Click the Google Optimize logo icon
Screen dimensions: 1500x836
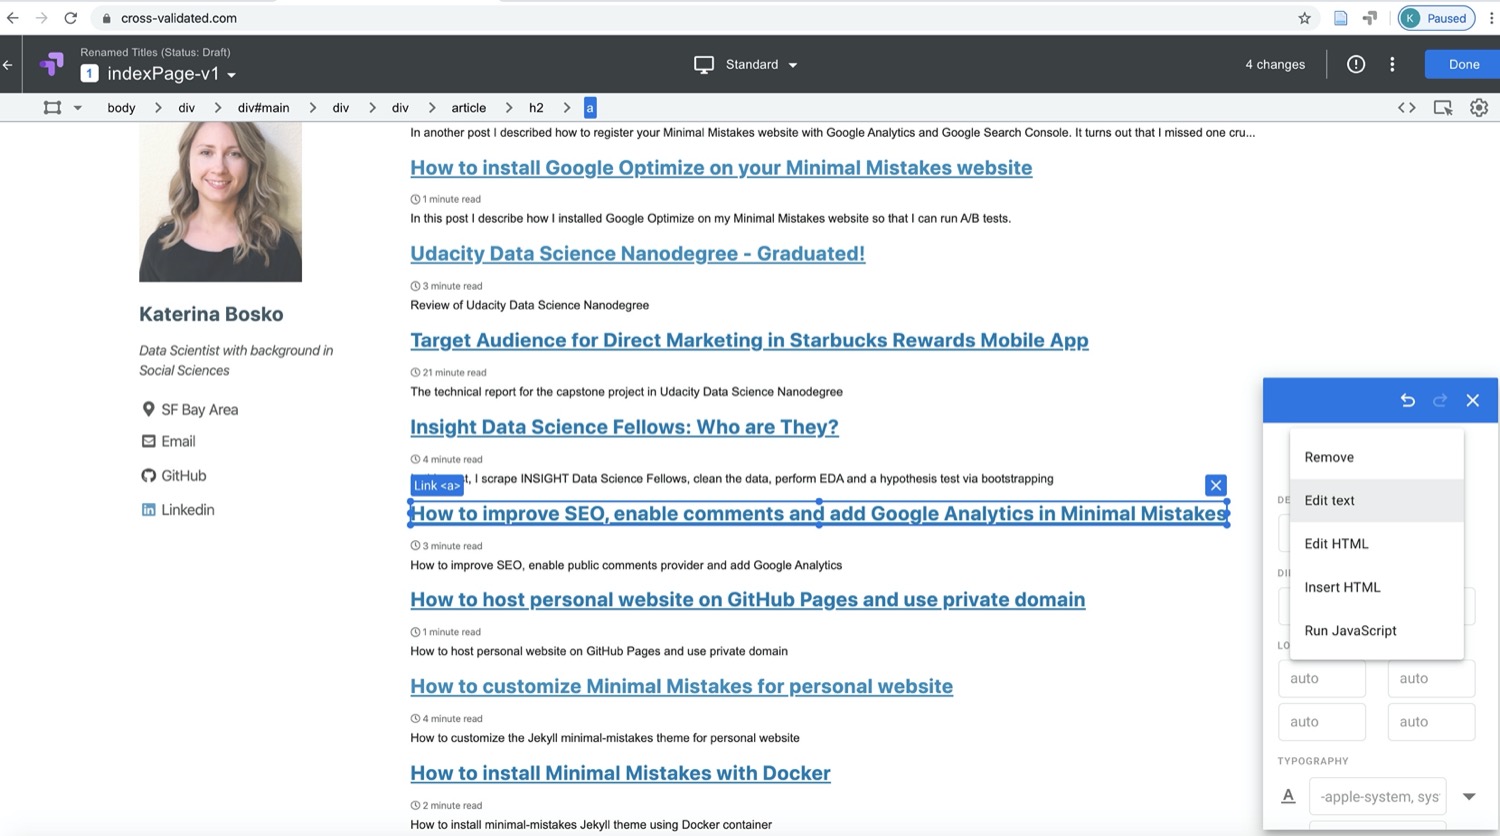(51, 64)
